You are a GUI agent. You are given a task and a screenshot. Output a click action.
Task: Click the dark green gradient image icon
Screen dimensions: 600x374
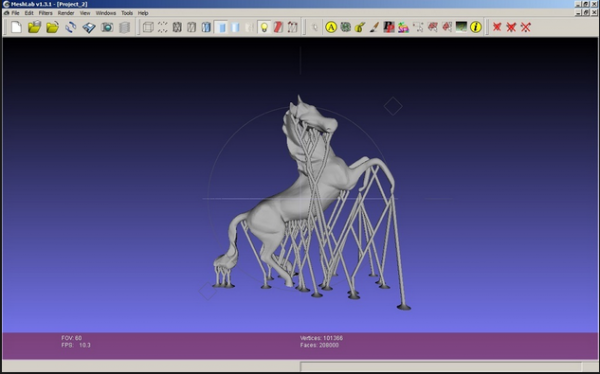(x=461, y=27)
